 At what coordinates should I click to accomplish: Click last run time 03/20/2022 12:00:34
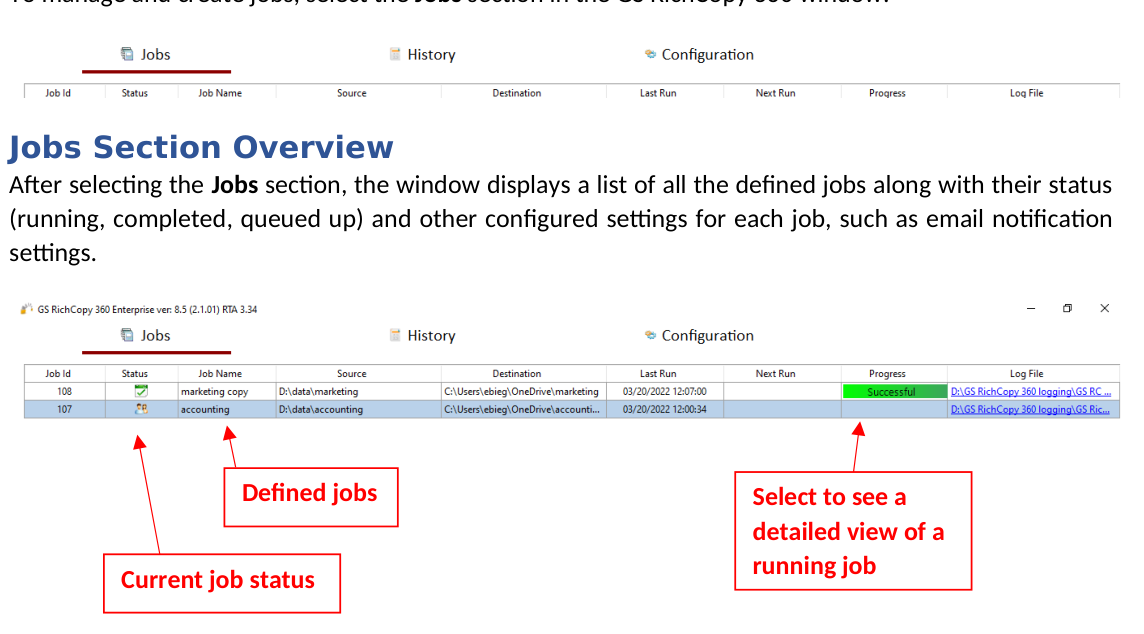[665, 409]
